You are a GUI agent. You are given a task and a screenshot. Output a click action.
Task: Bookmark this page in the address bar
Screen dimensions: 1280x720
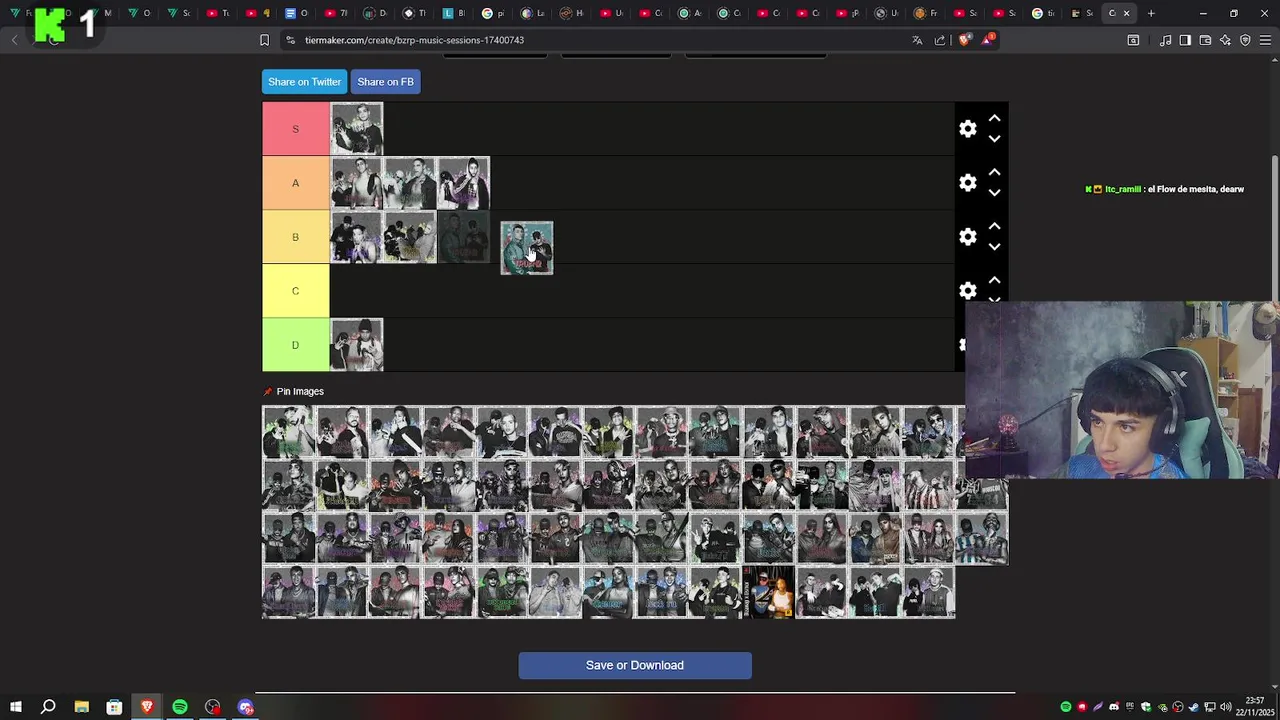click(x=264, y=40)
